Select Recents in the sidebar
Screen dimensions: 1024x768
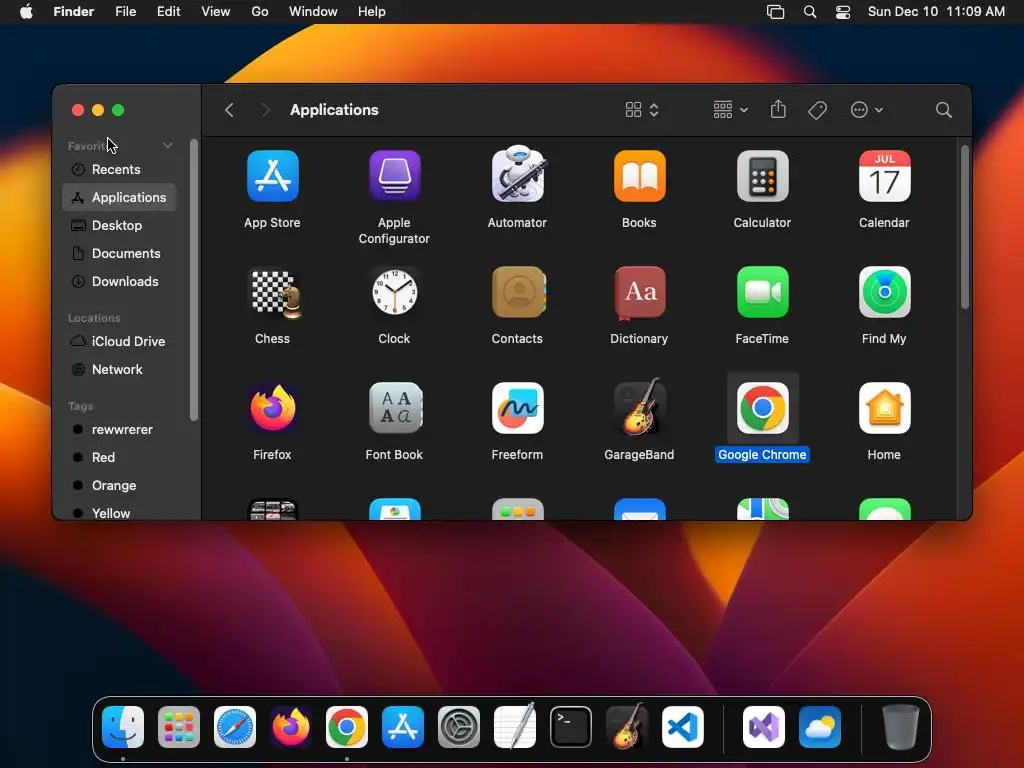tap(120, 169)
